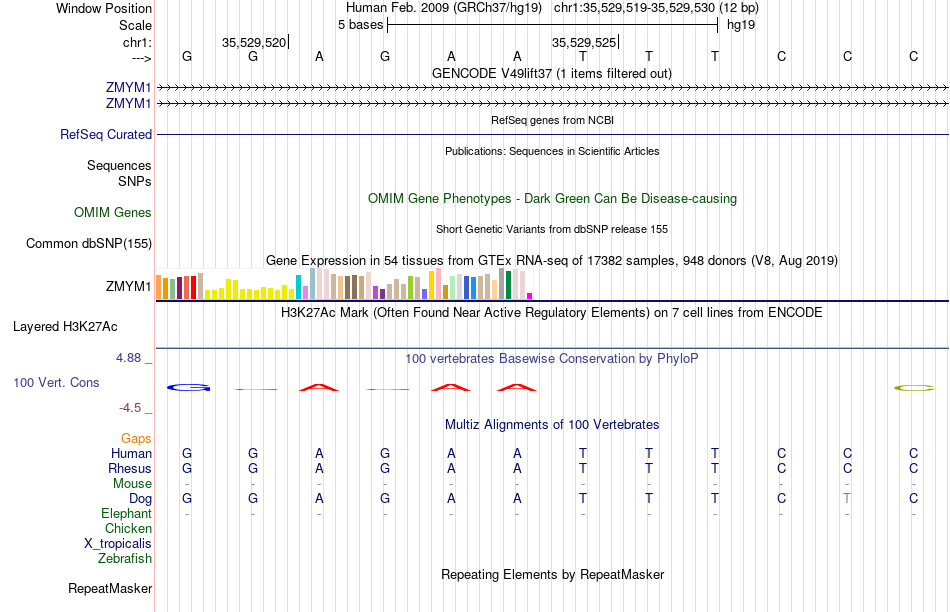Click the 100 Vert. Cons label

click(56, 382)
